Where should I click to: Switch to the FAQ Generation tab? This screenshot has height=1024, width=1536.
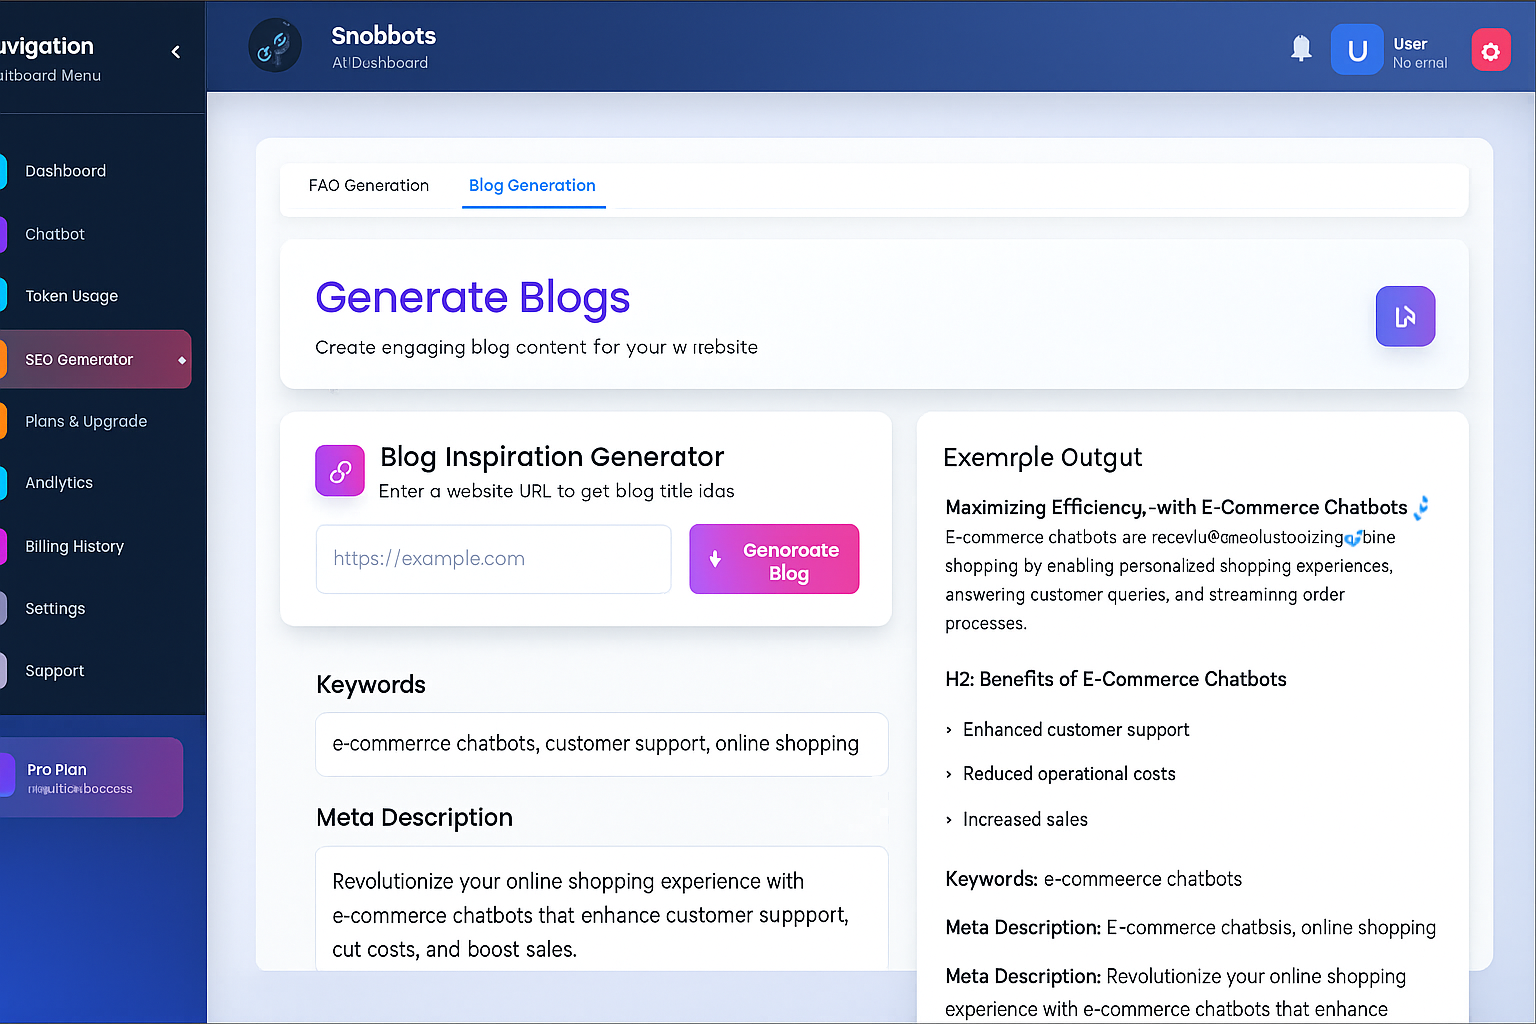(x=369, y=186)
